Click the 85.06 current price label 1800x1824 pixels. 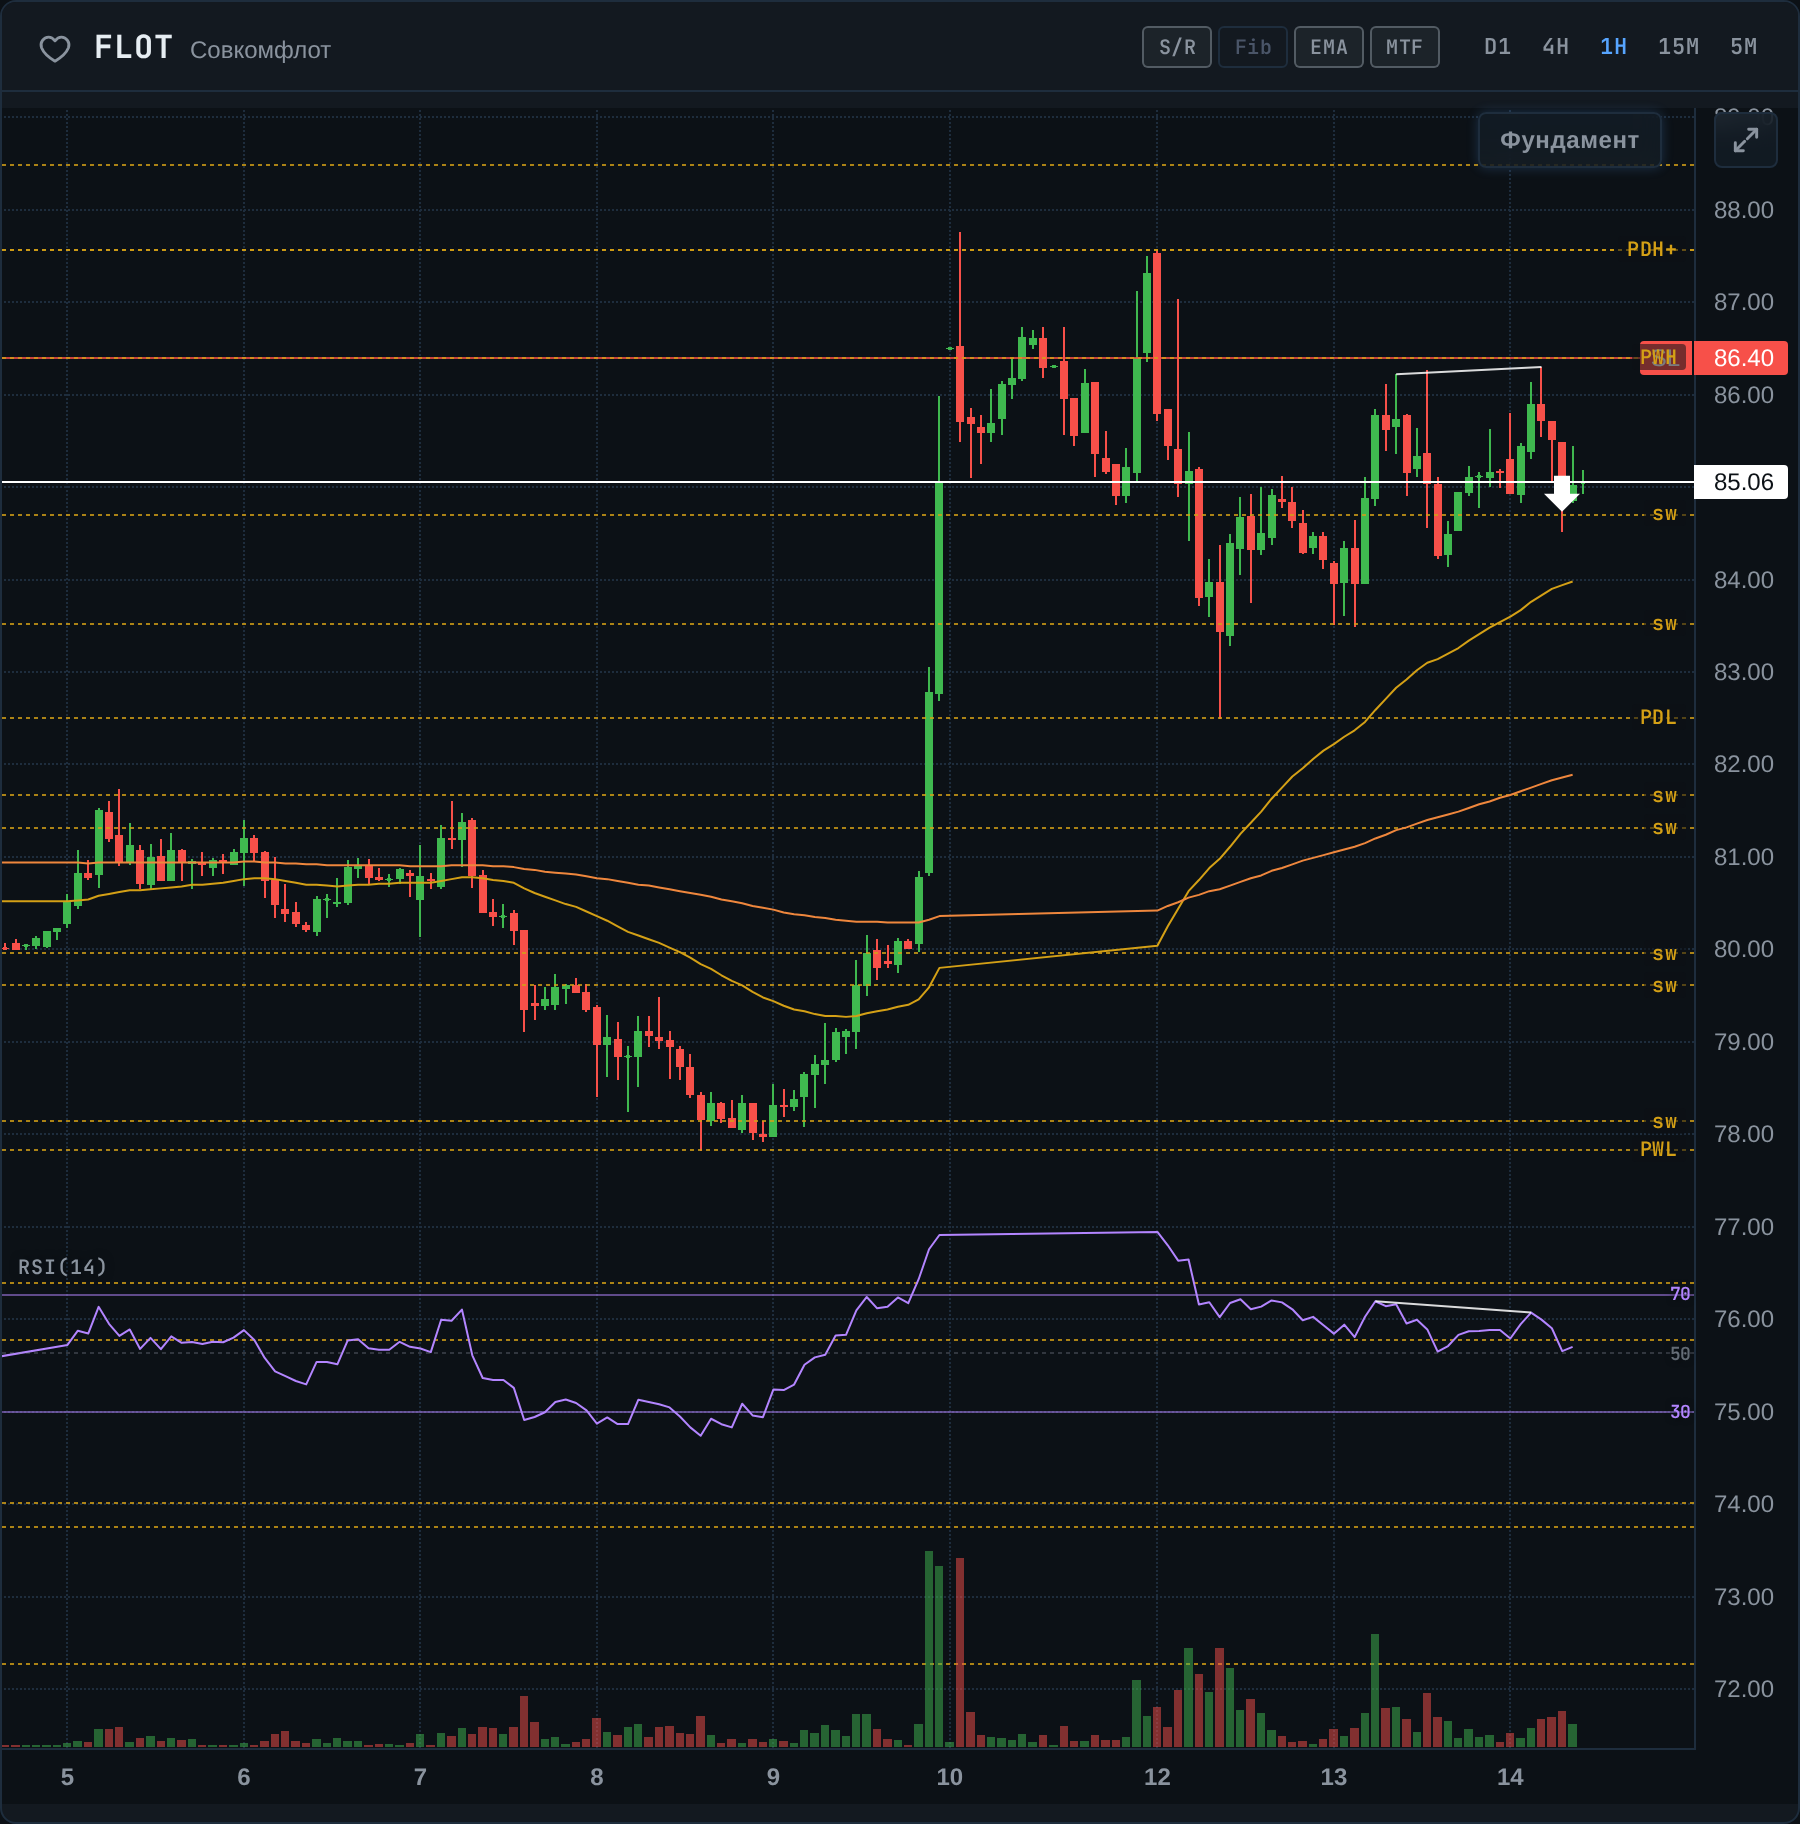point(1741,482)
